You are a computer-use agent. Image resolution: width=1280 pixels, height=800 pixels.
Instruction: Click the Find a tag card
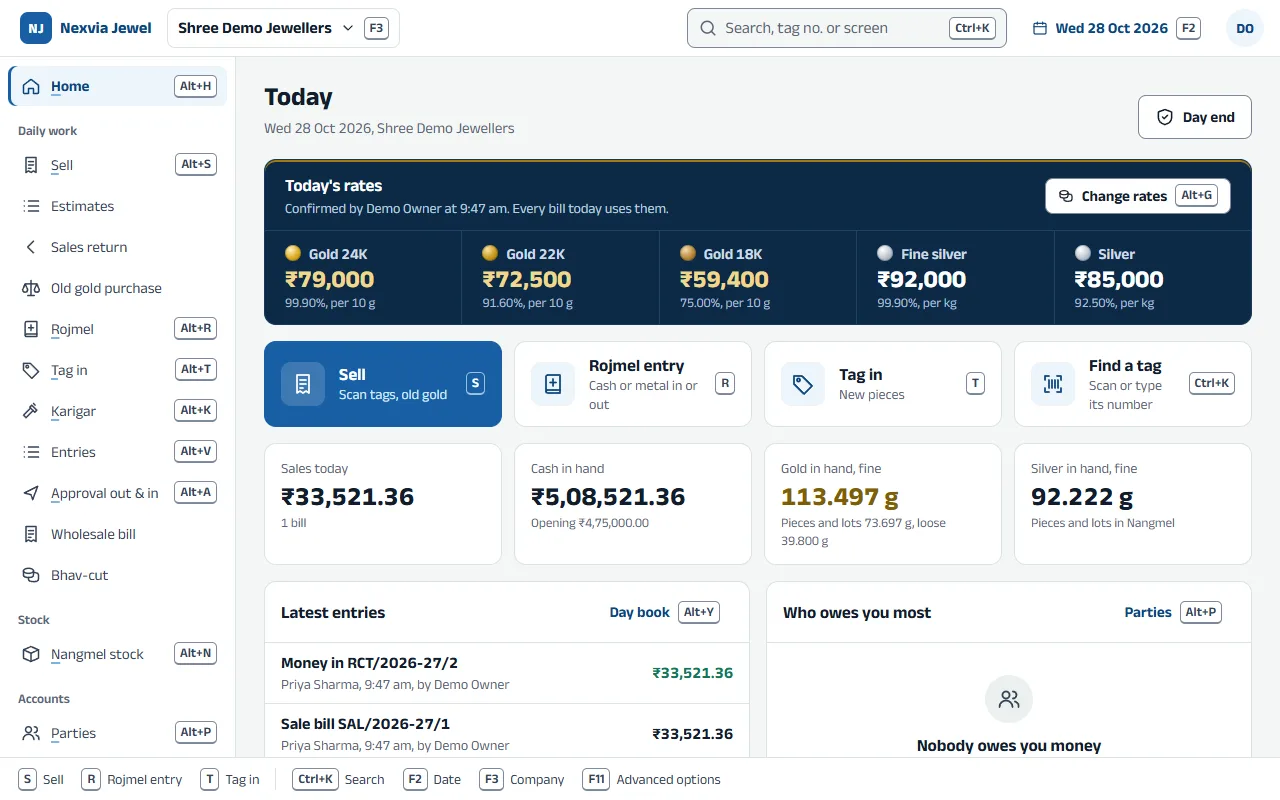[1133, 384]
